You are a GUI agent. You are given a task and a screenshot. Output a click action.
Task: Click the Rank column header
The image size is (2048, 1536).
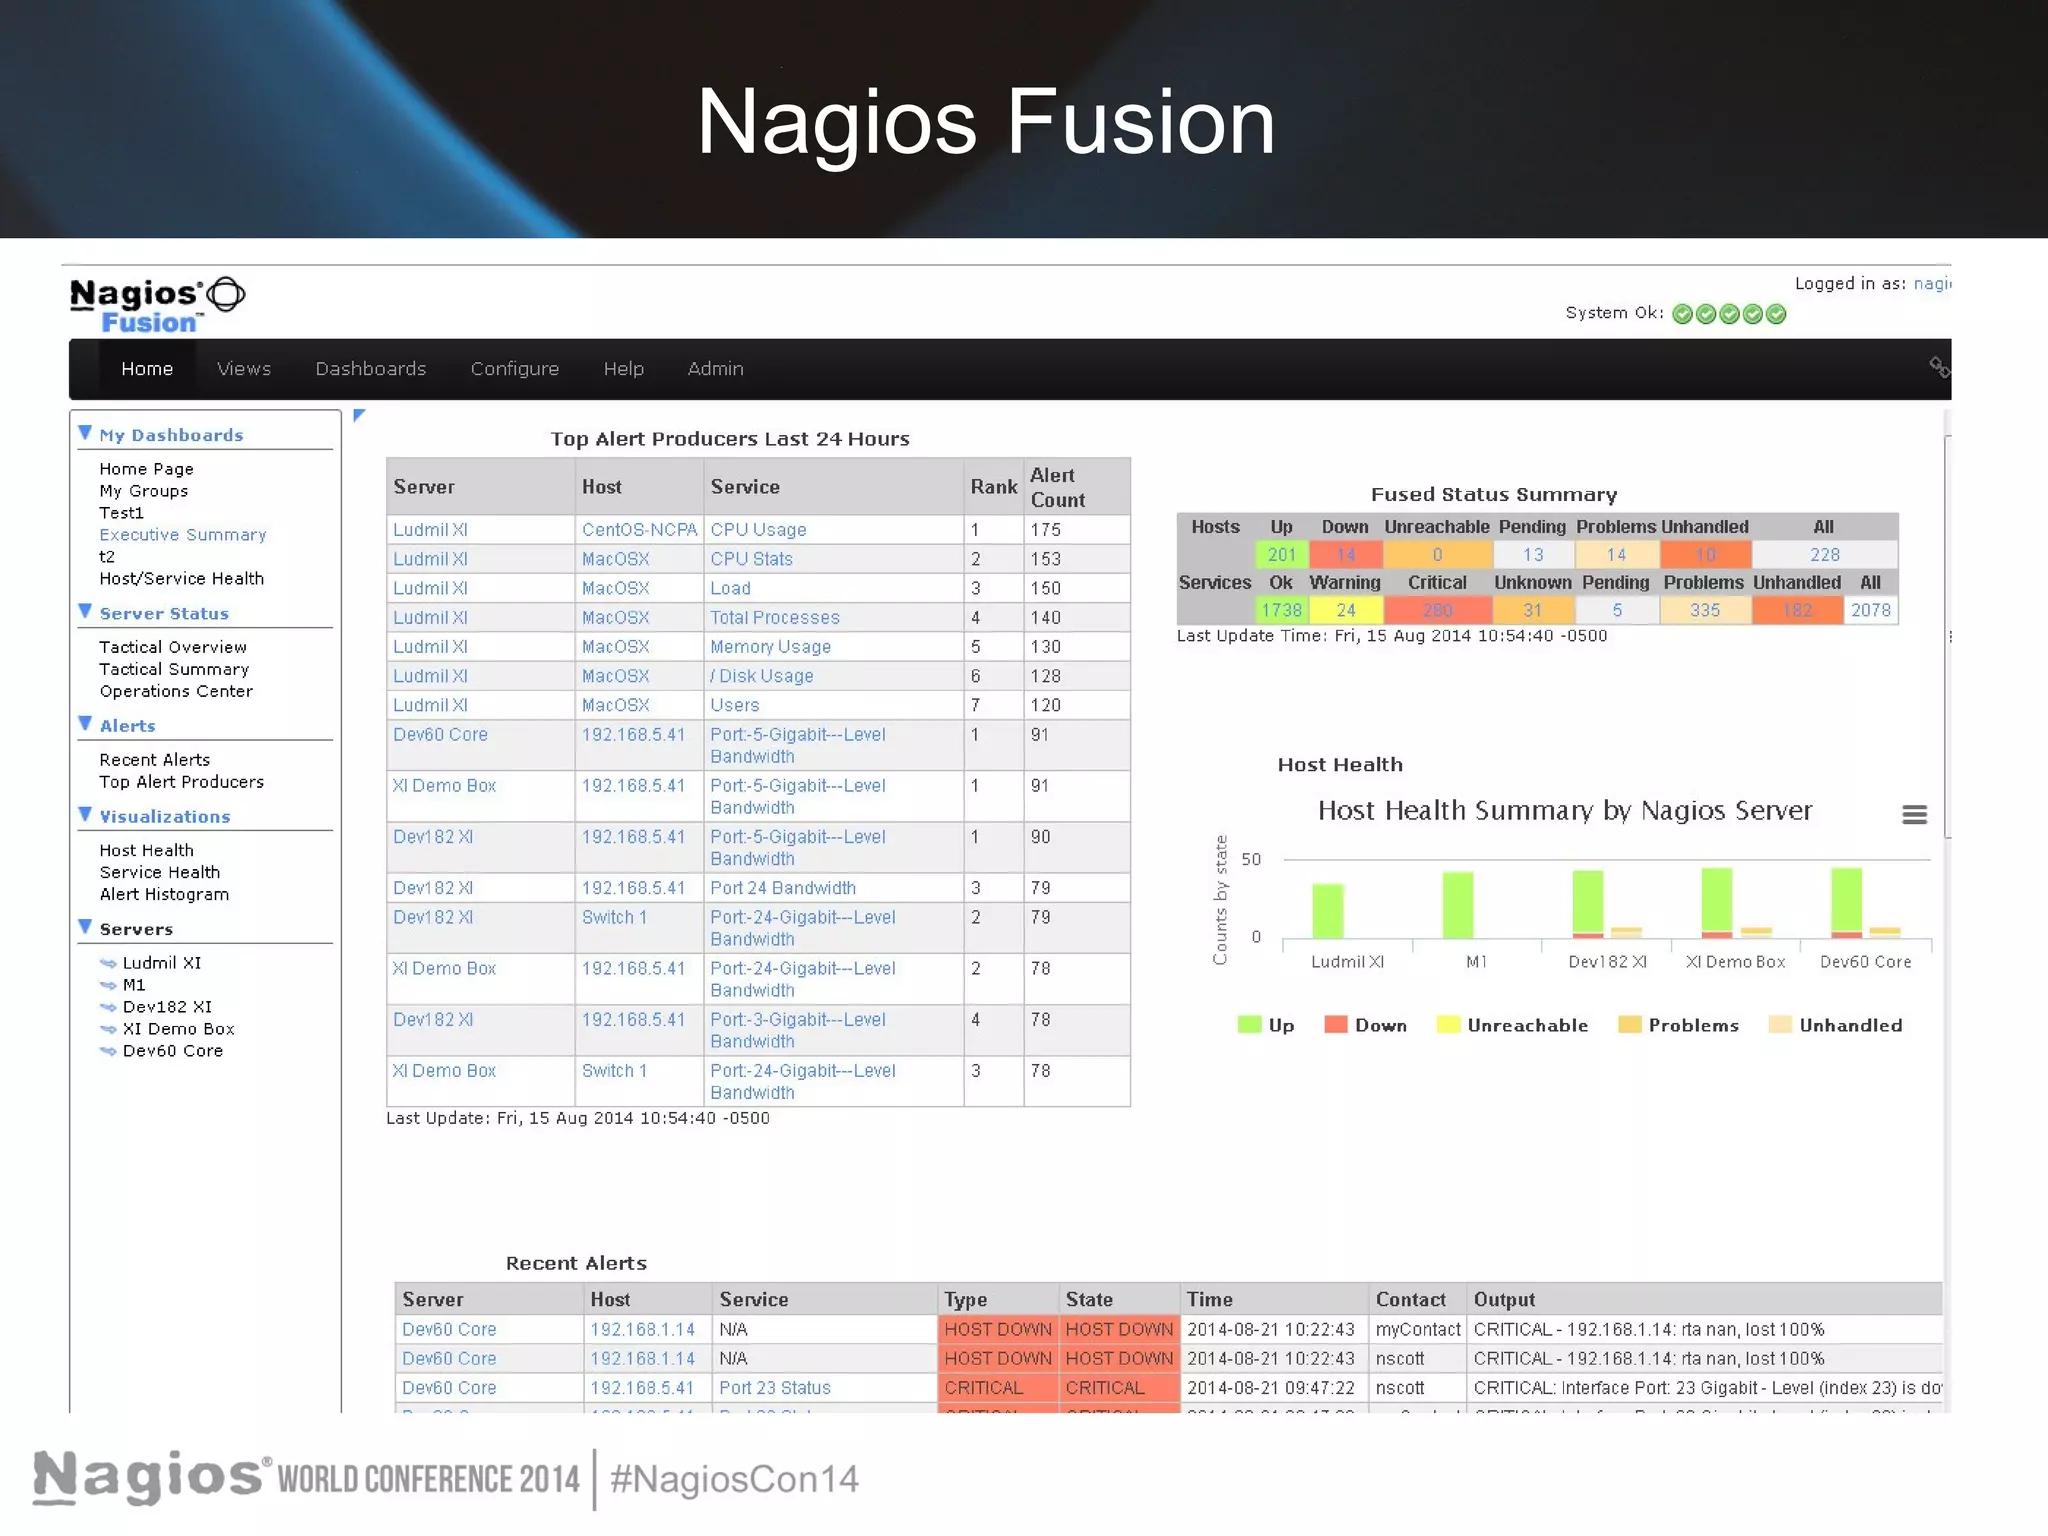click(994, 487)
